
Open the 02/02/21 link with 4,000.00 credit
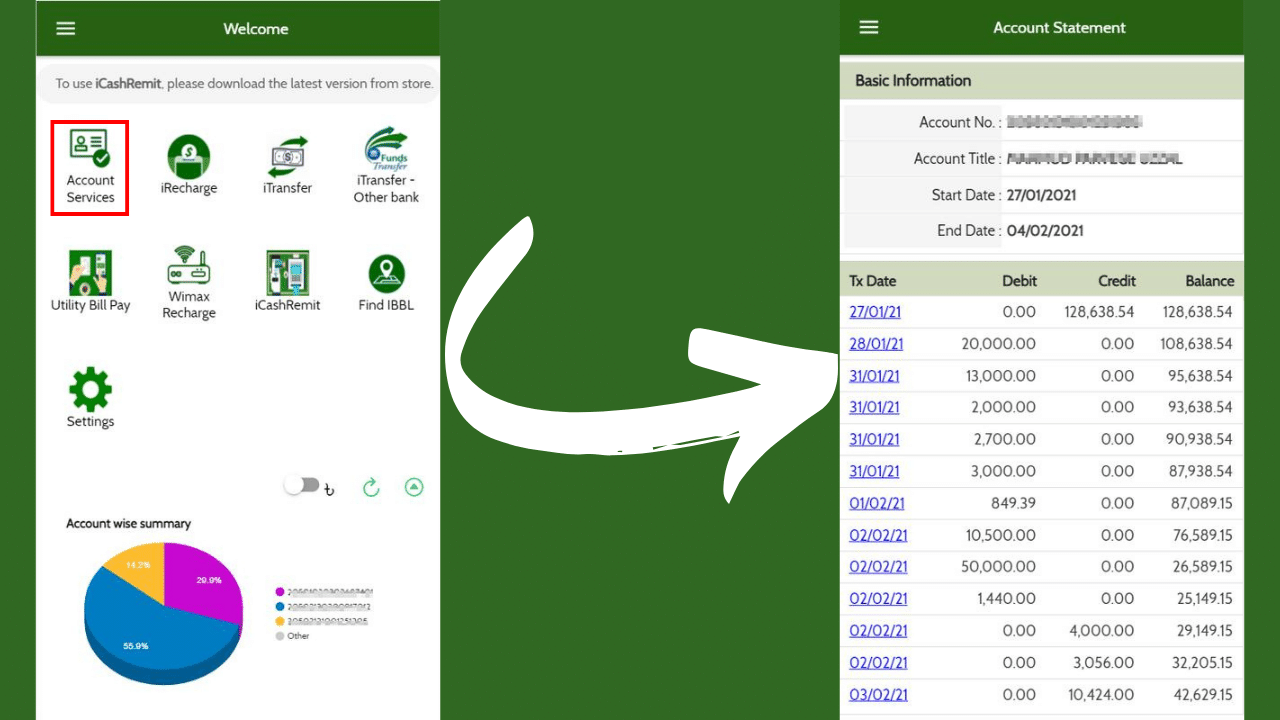(878, 631)
